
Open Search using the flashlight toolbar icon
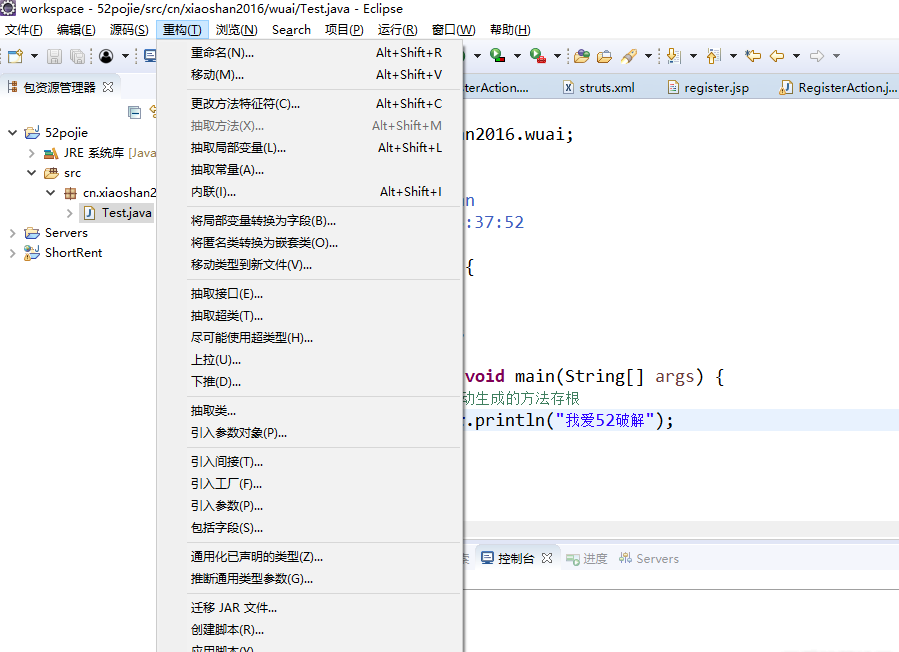click(629, 57)
